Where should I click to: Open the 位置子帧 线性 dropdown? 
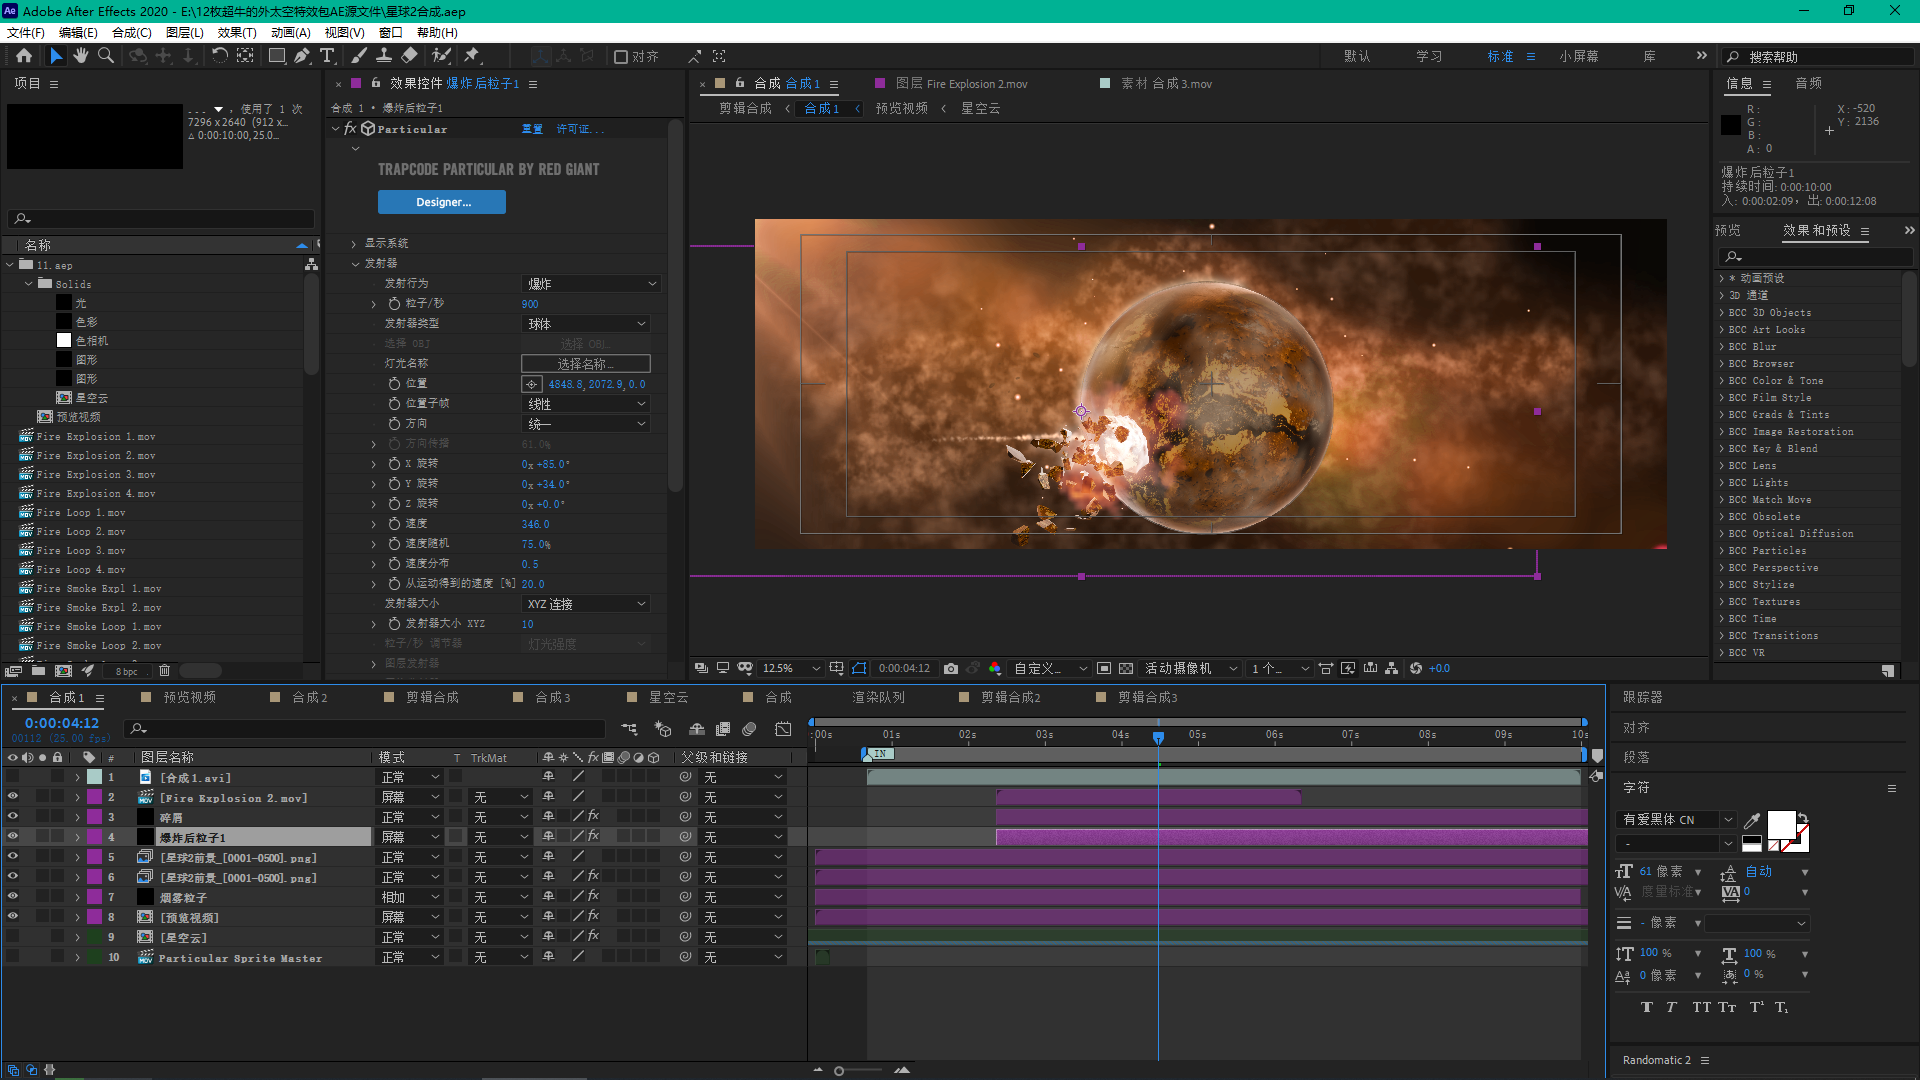[587, 404]
